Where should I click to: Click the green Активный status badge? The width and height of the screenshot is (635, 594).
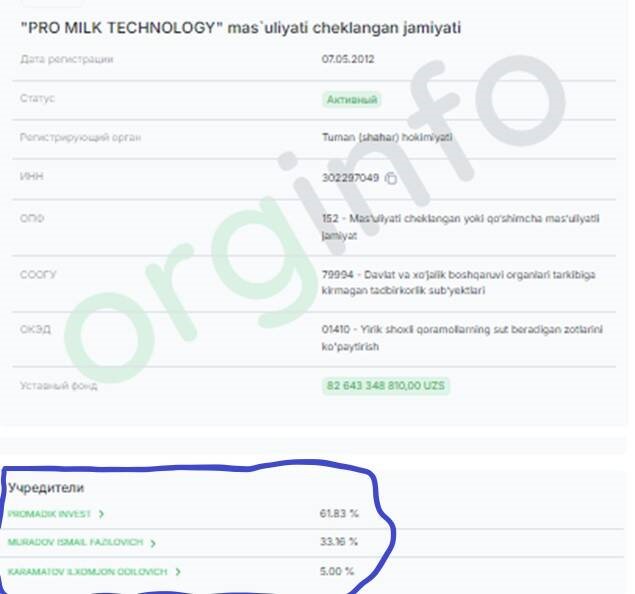click(352, 100)
